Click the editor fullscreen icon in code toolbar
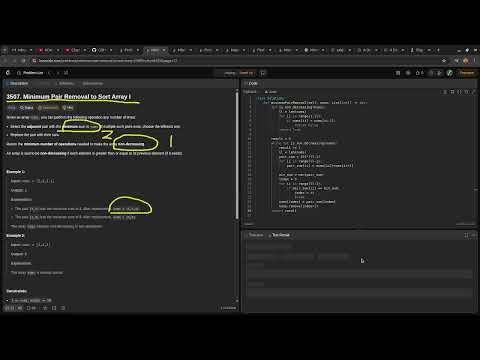Image resolution: width=480 pixels, height=360 pixels. click(474, 92)
